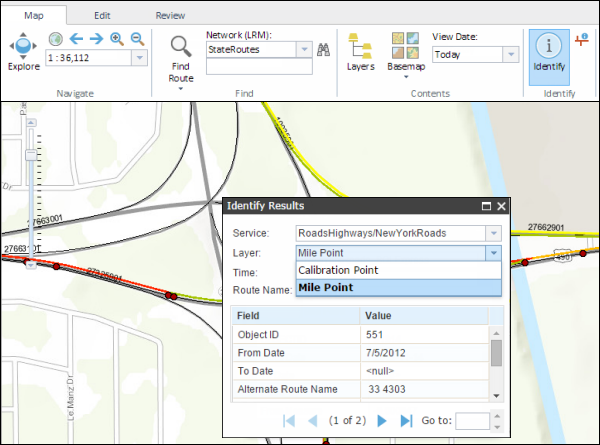Go to next map extent arrow
This screenshot has width=600, height=445.
tap(96, 39)
